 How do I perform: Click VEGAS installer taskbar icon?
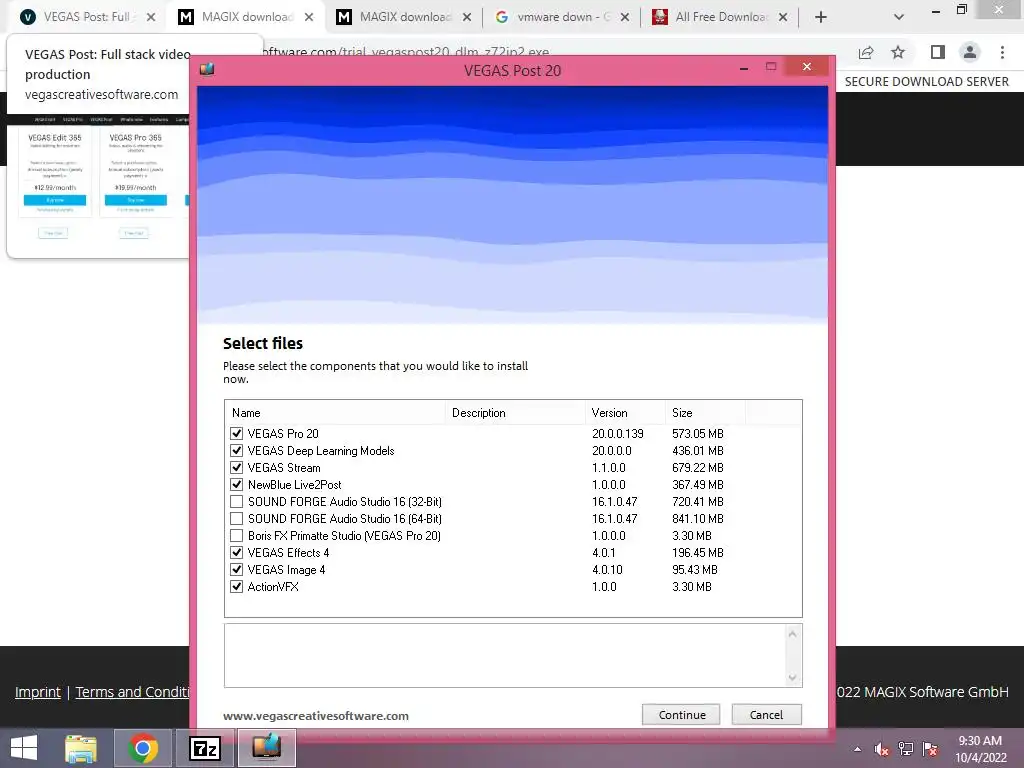click(266, 747)
